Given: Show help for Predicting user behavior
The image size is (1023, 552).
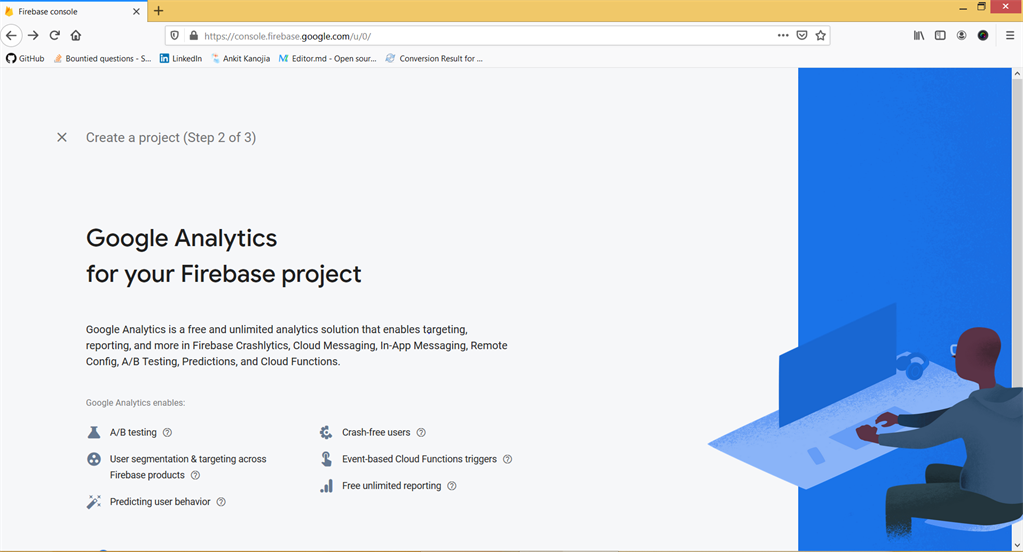Looking at the screenshot, I should tap(221, 502).
